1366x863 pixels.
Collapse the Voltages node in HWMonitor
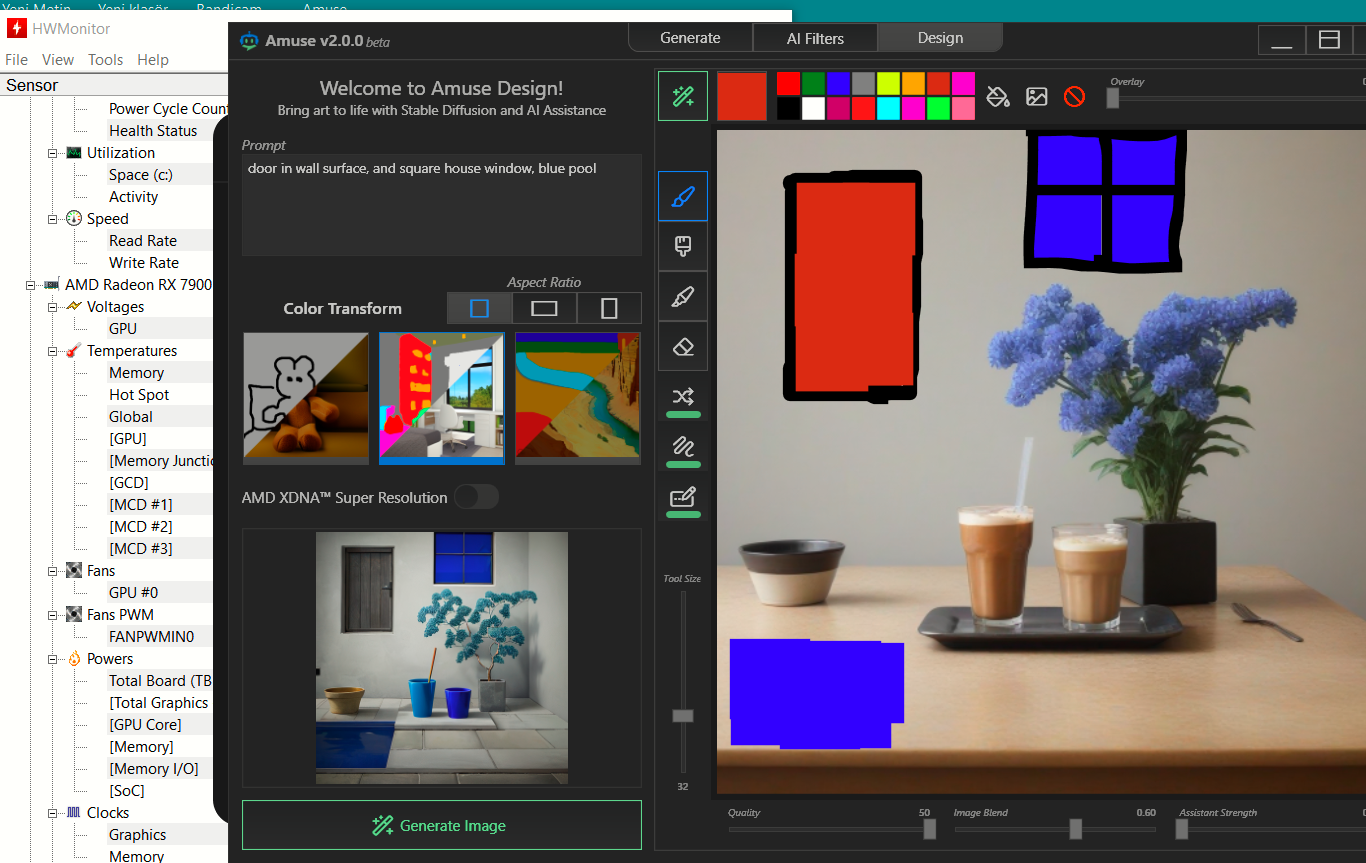[53, 307]
